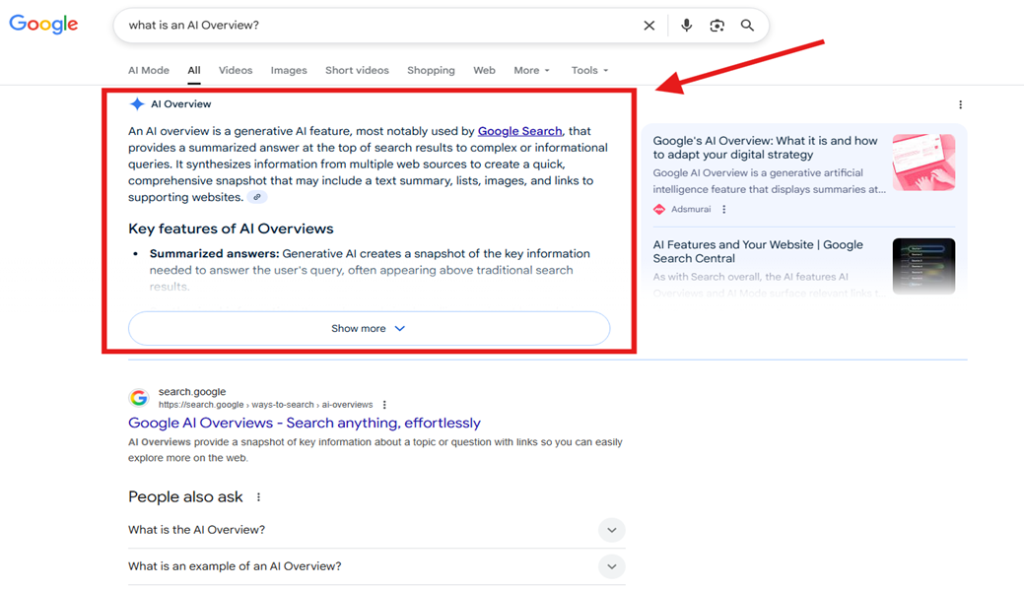Image resolution: width=1024 pixels, height=590 pixels.
Task: Click the Google logo to go home
Action: point(43,24)
